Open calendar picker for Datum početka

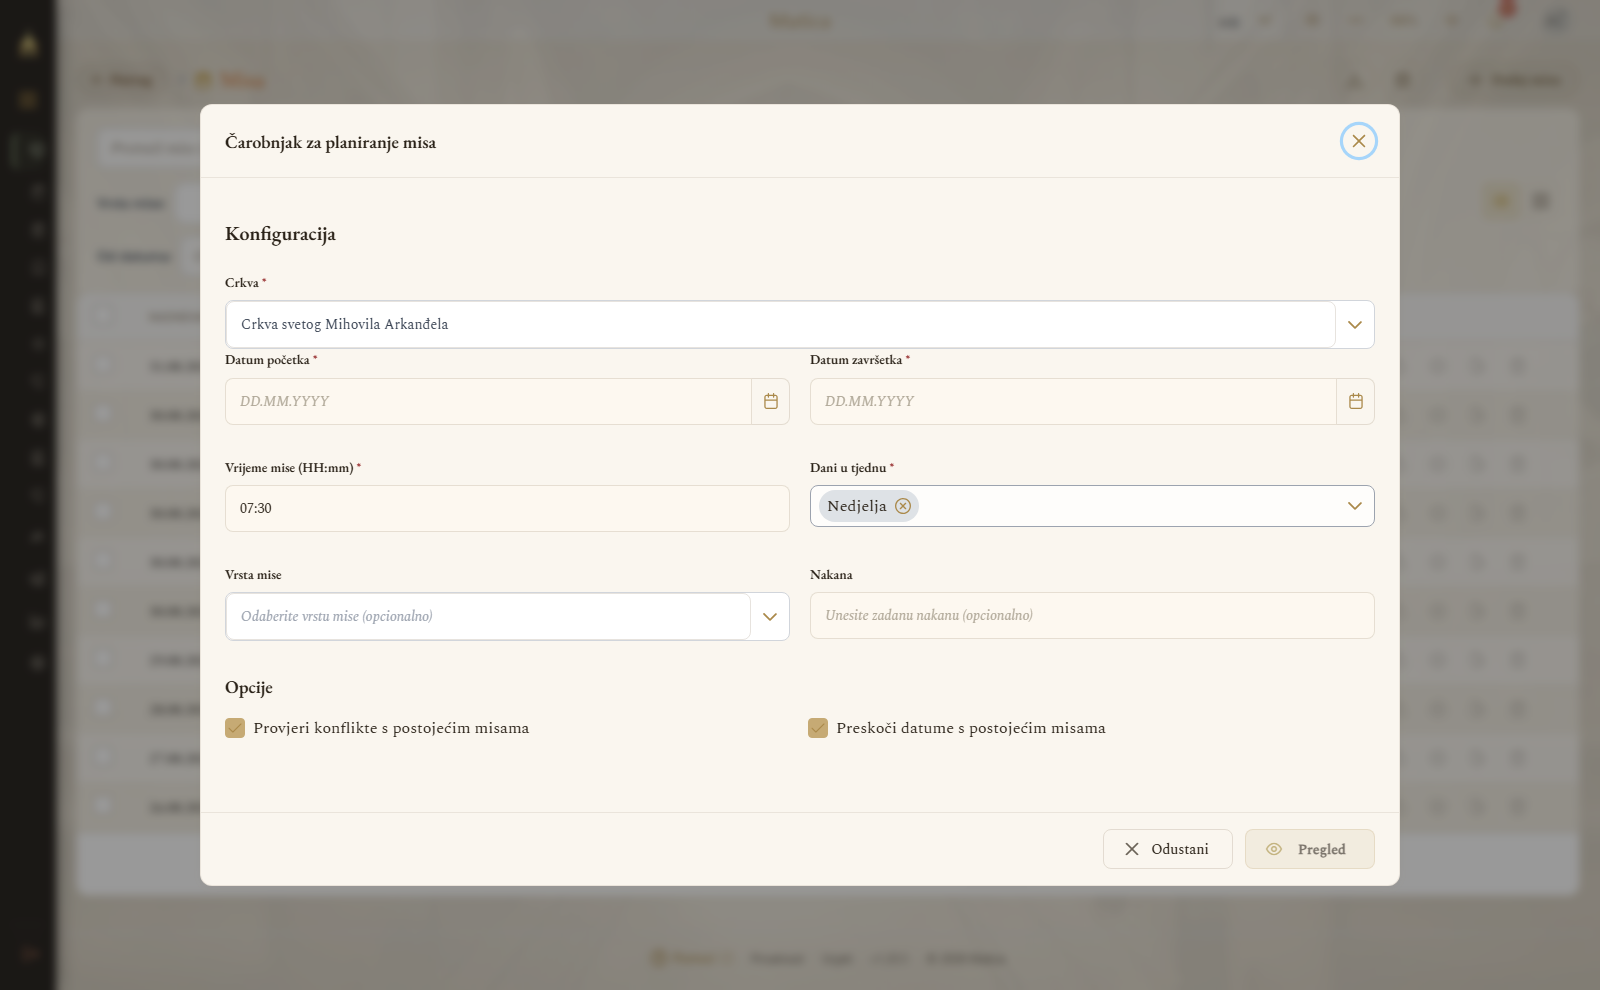770,401
